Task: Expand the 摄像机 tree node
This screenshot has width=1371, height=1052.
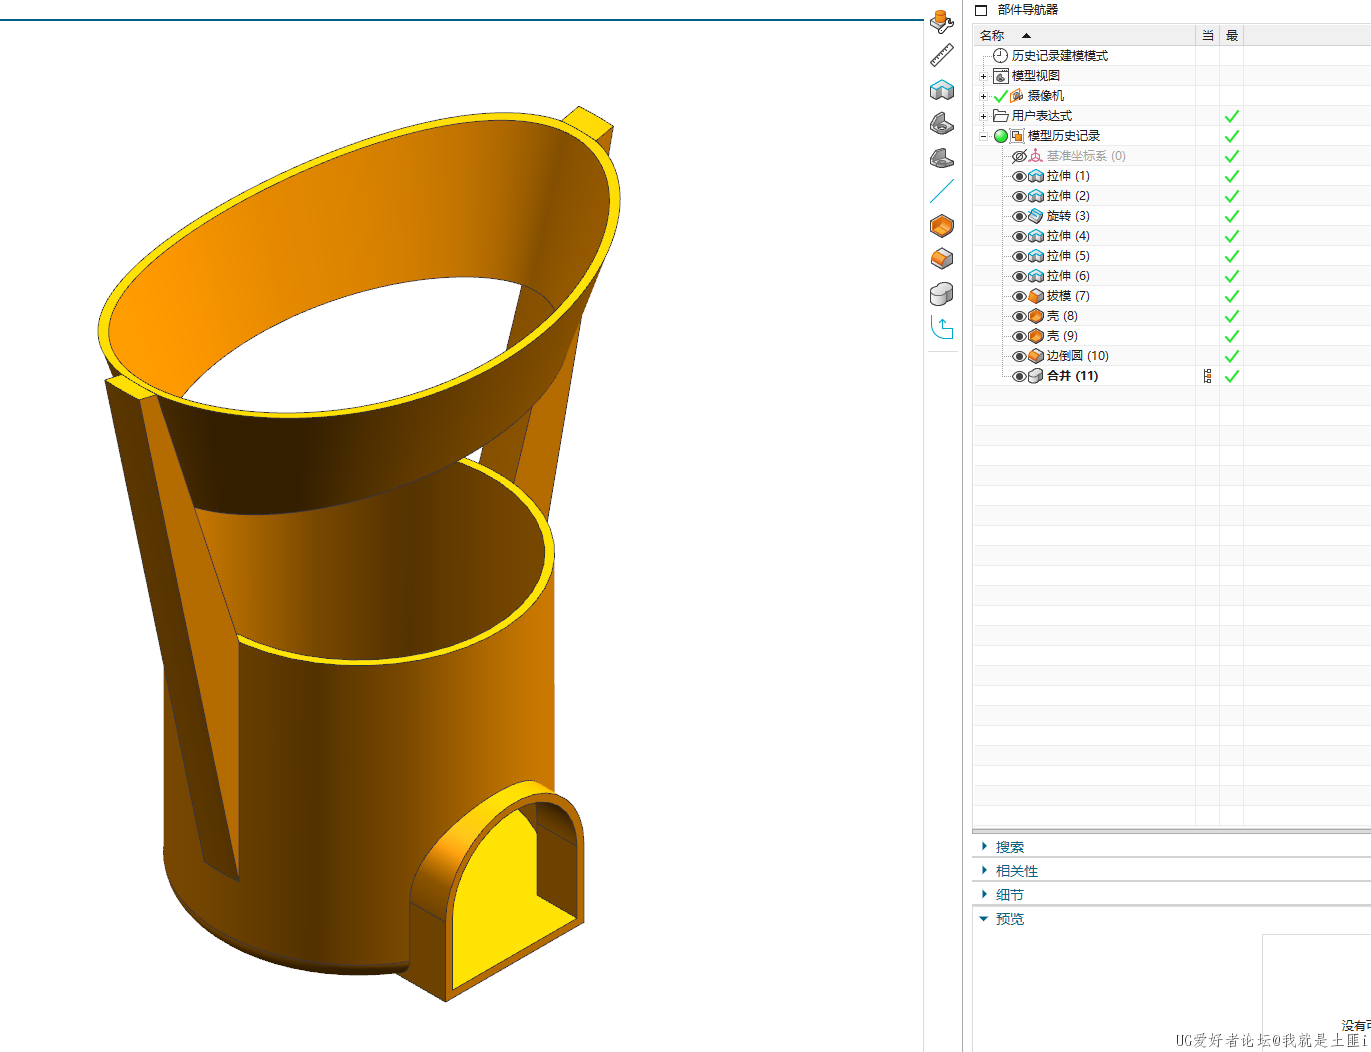Action: point(983,96)
